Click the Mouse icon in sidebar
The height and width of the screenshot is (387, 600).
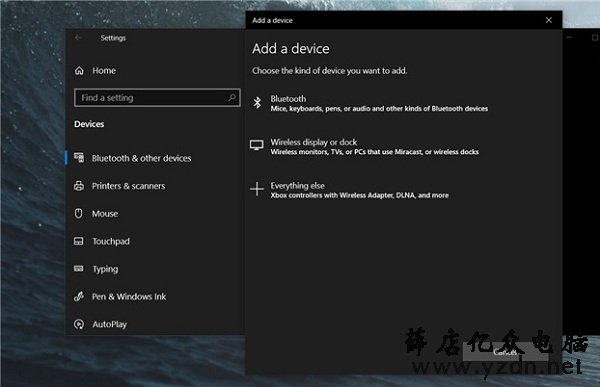78,214
